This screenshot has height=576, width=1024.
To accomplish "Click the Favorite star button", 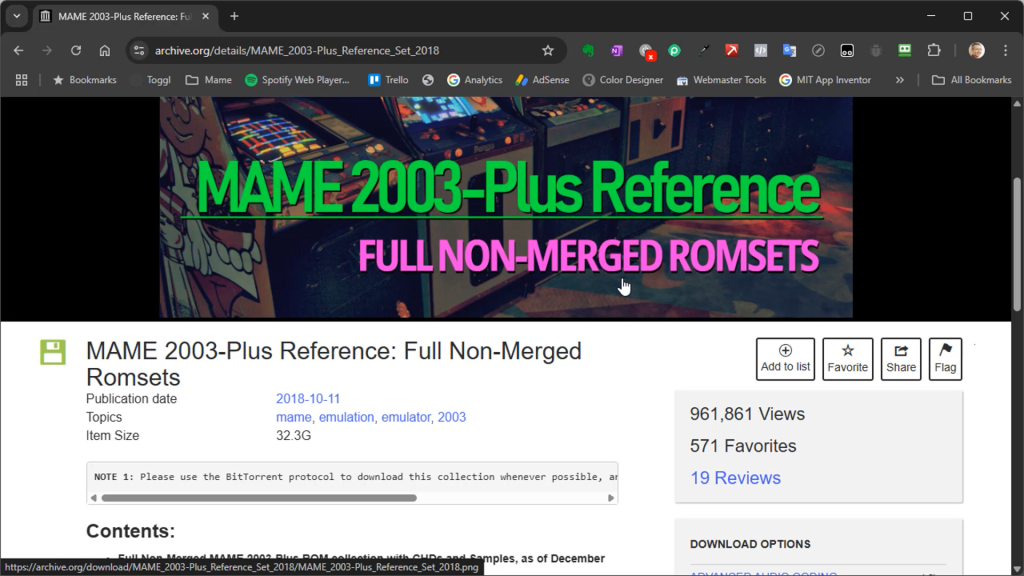I will click(x=848, y=359).
